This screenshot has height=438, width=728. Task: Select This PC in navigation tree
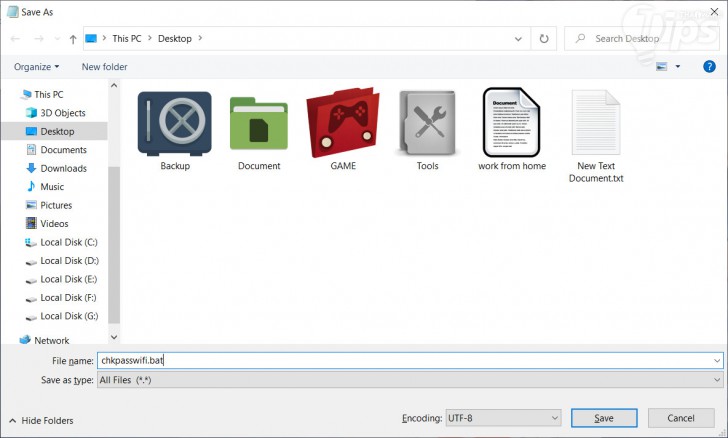coord(48,94)
